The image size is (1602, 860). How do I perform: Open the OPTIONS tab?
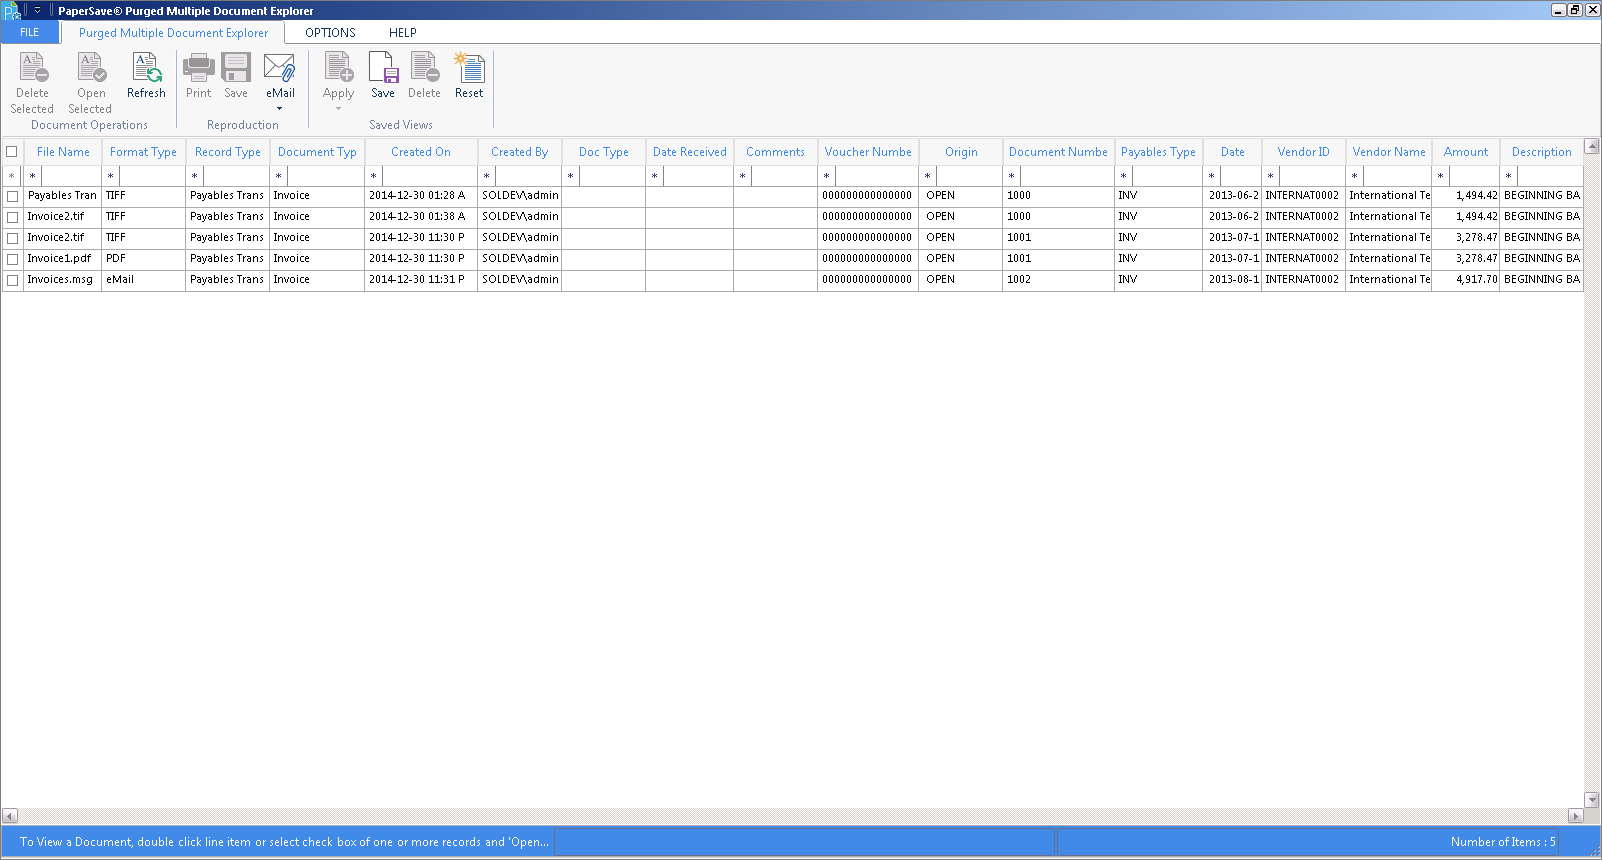330,33
